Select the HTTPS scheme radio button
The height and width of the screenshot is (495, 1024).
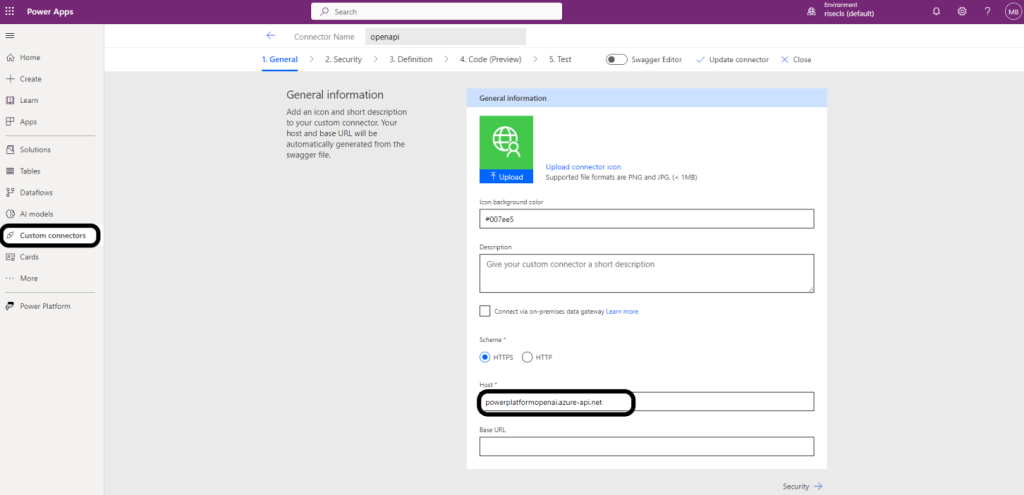pyautogui.click(x=485, y=357)
